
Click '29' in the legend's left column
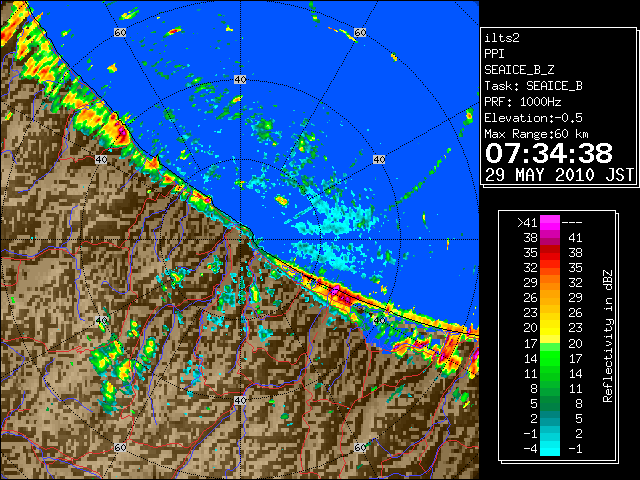coord(530,283)
